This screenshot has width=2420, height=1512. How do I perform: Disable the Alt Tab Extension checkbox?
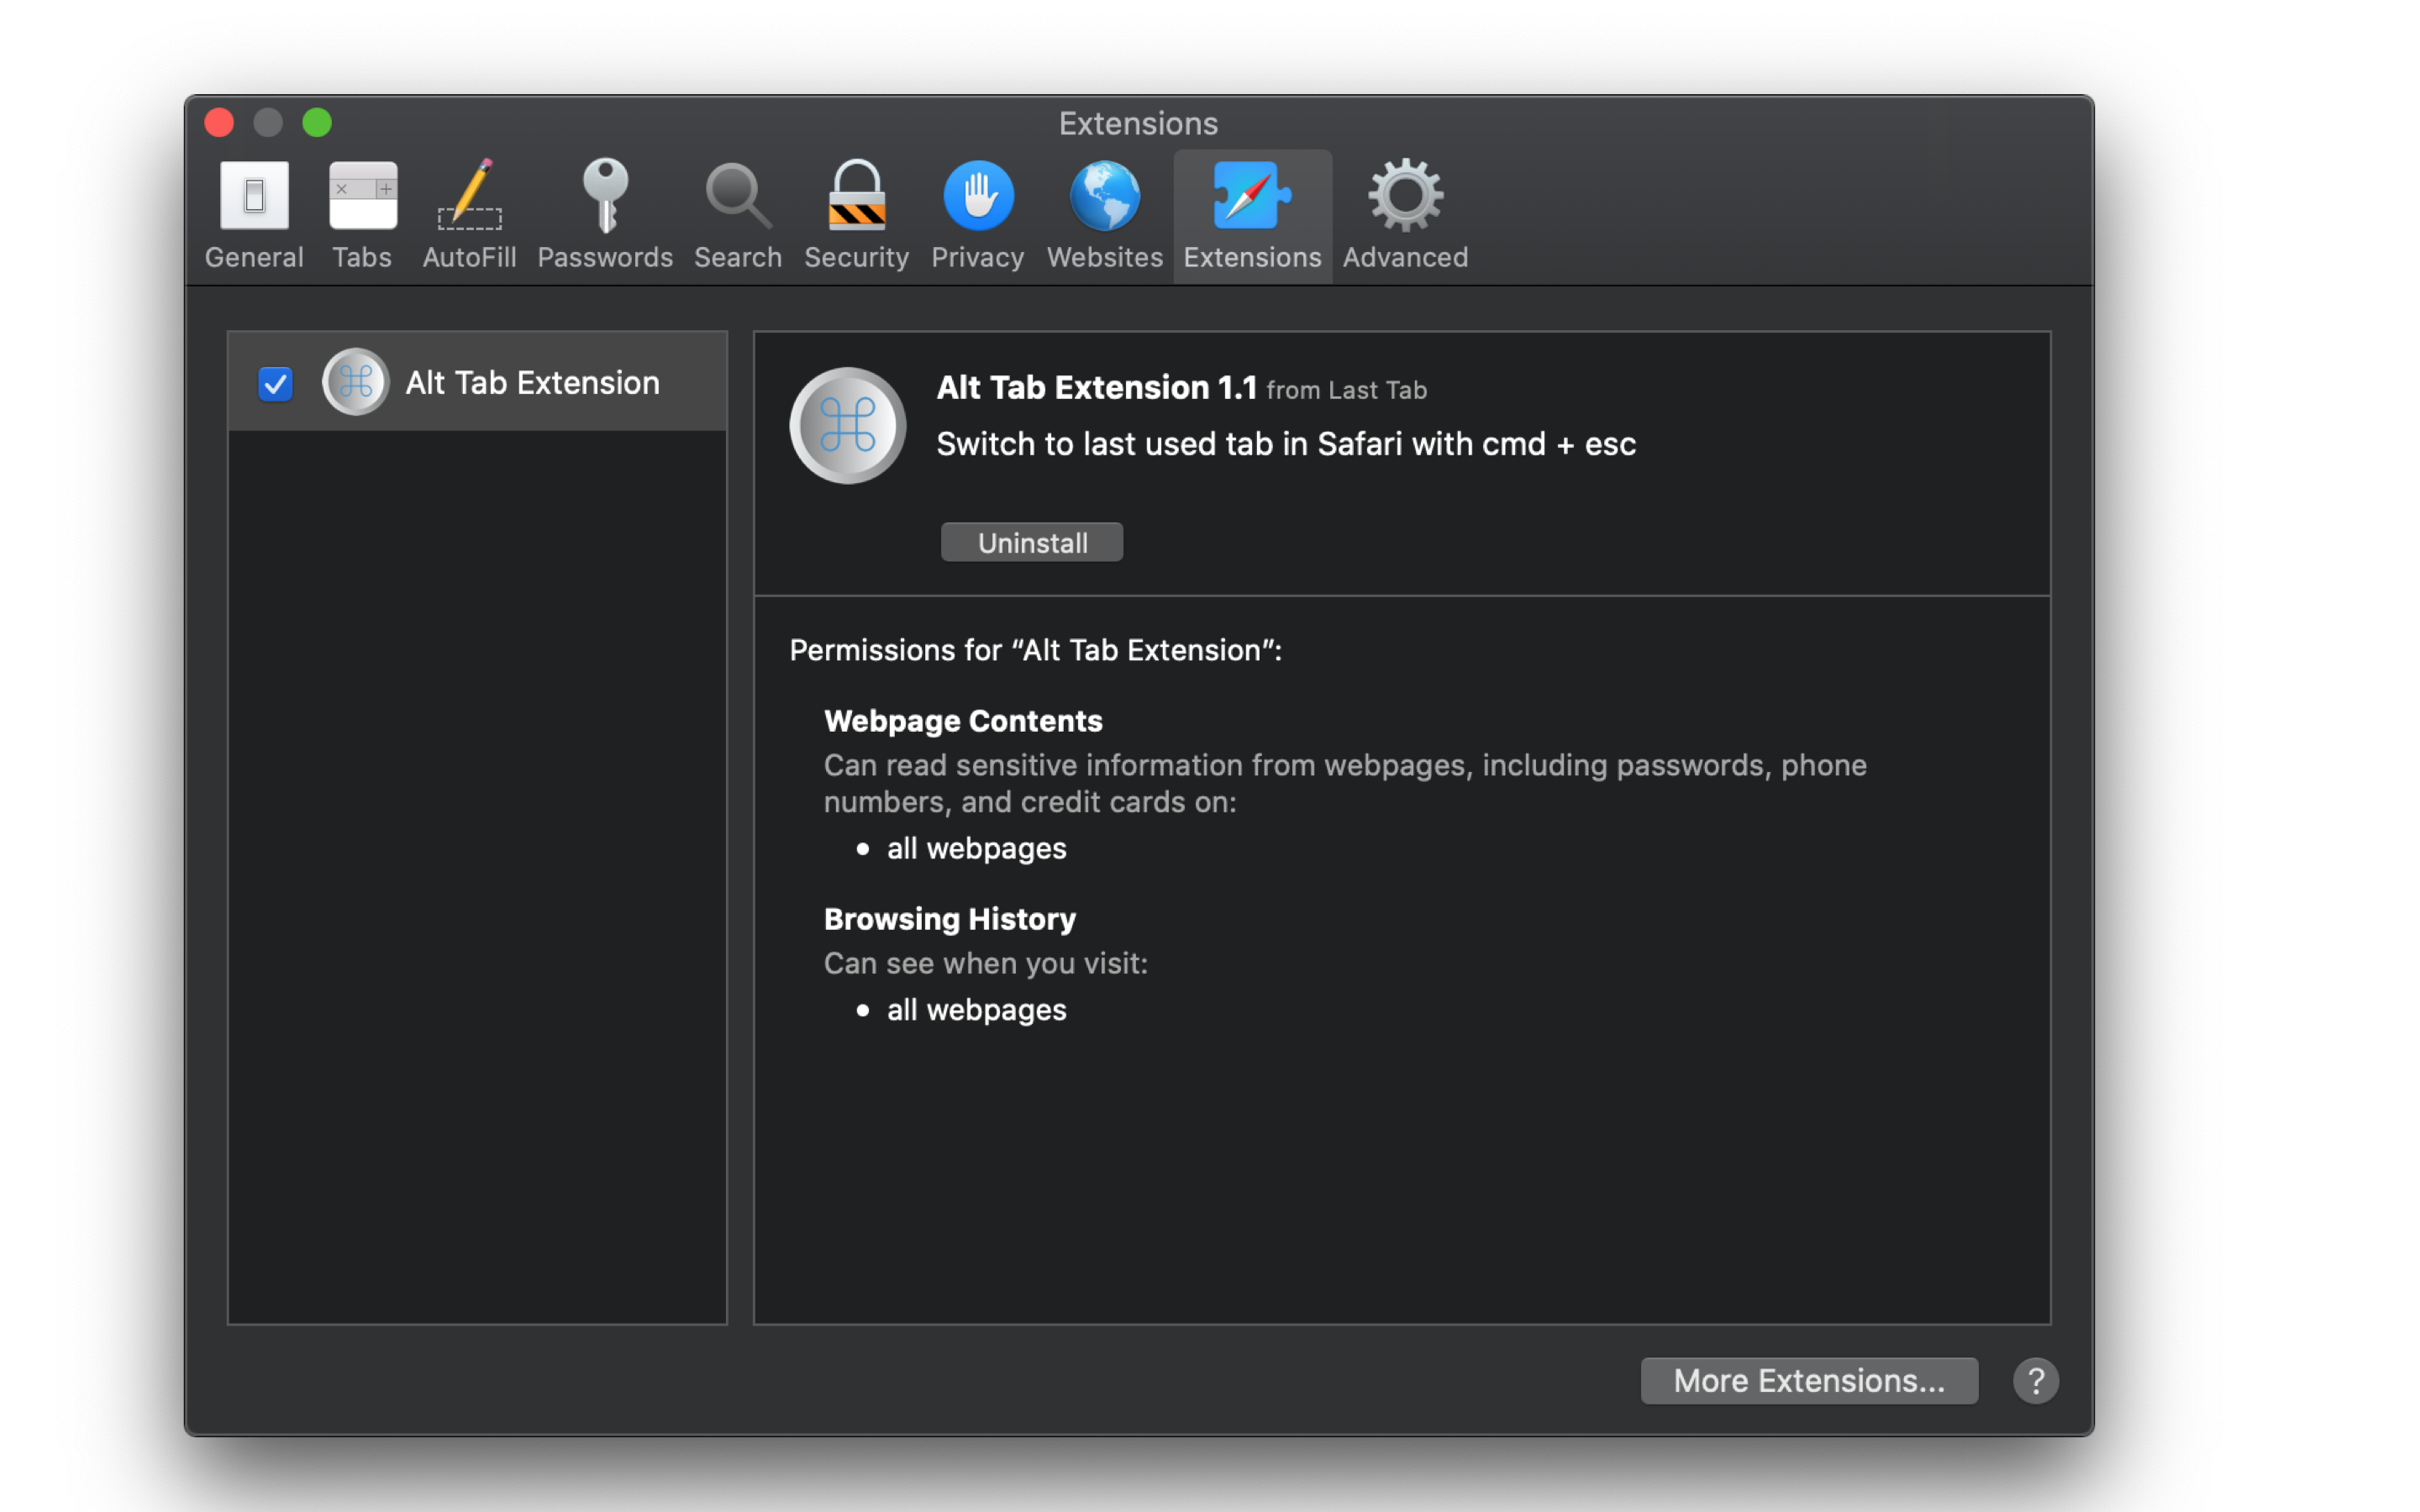[275, 383]
